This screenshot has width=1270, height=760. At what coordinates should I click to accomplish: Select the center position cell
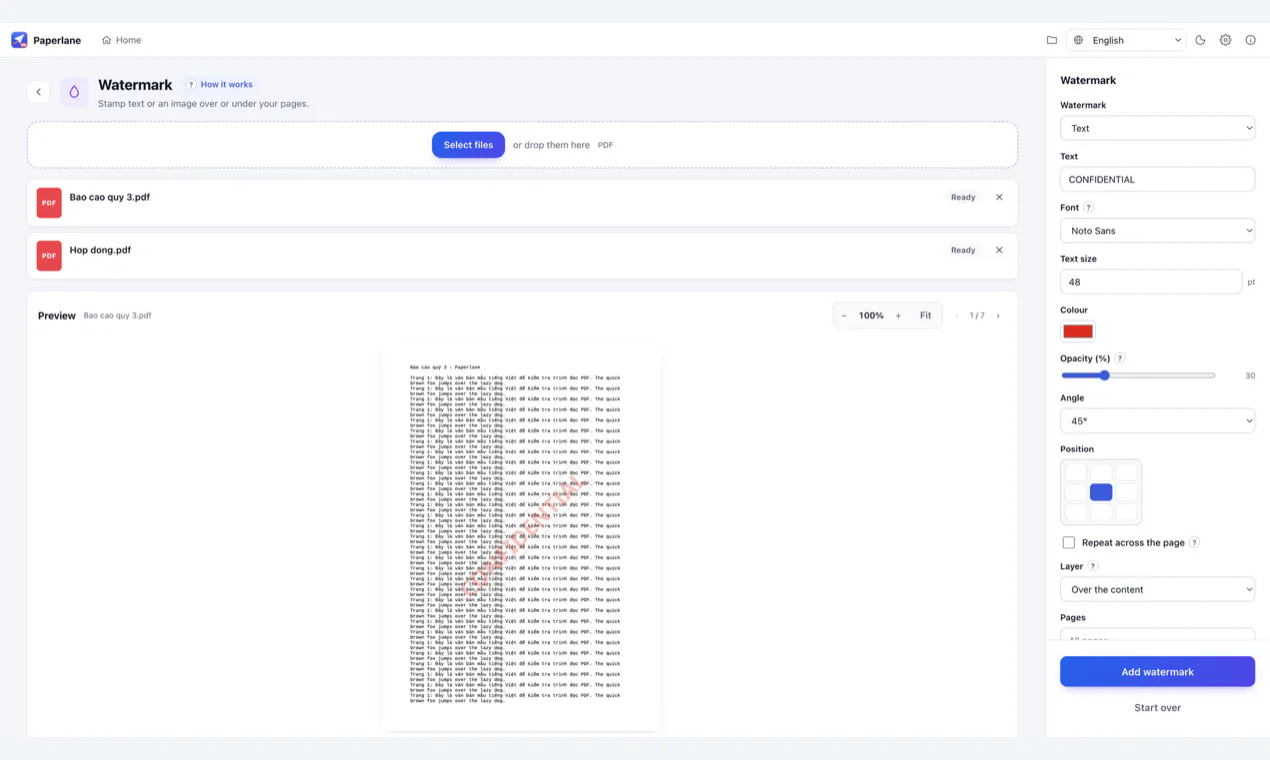[1101, 492]
